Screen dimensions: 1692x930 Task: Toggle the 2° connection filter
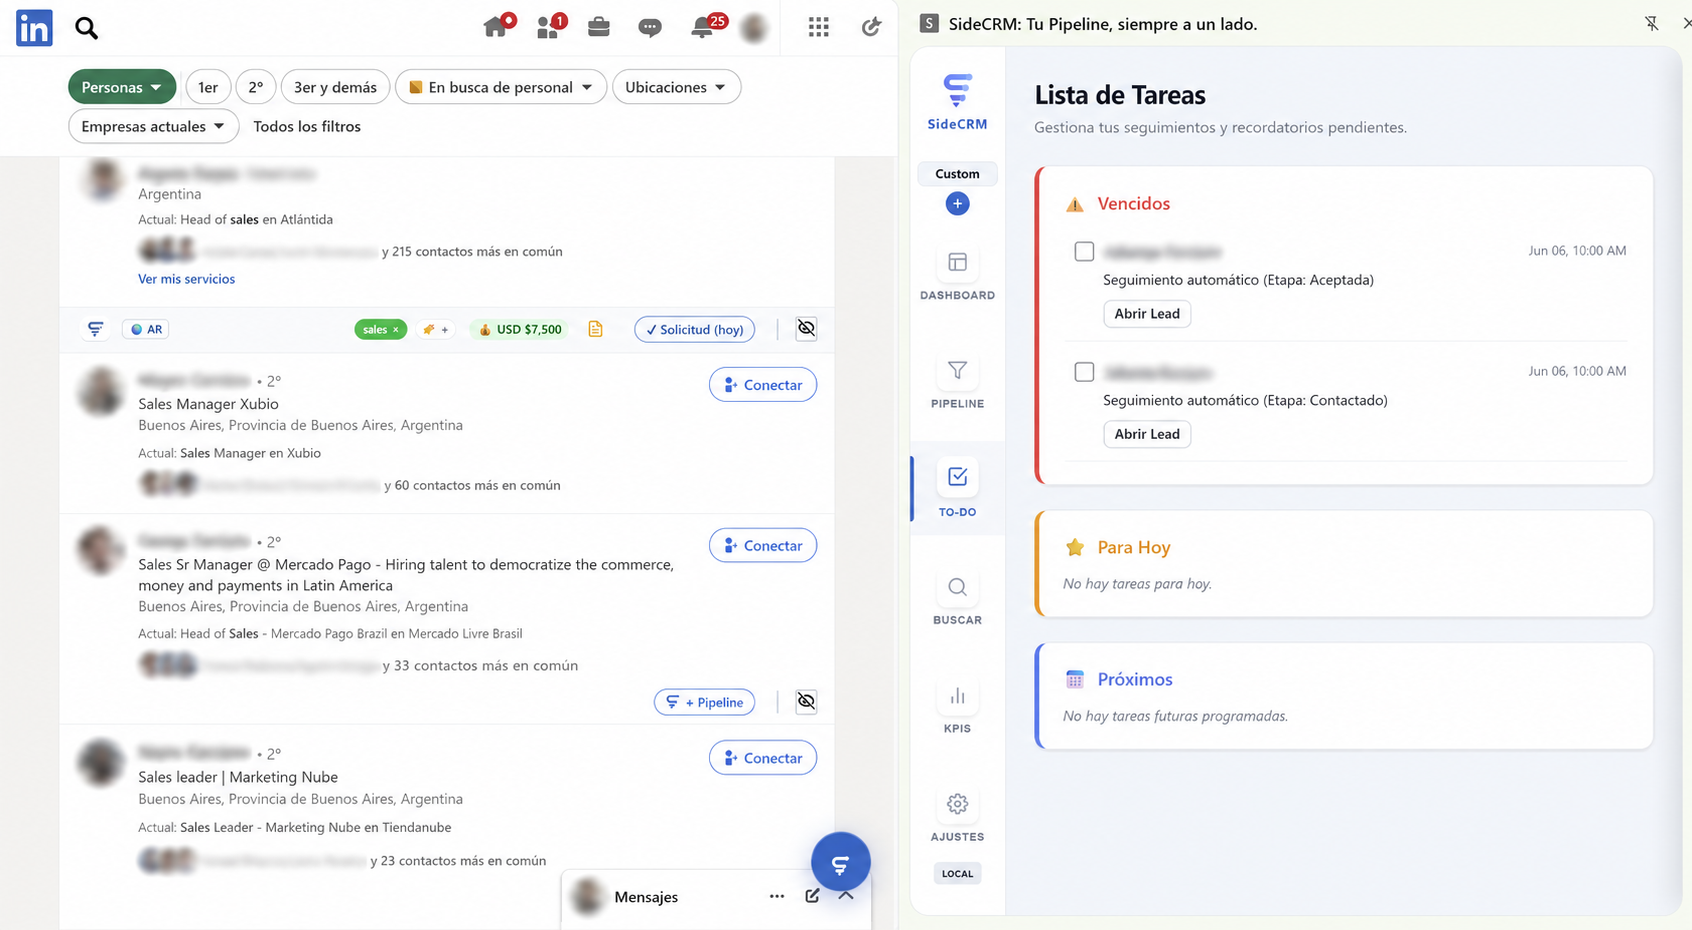[256, 87]
